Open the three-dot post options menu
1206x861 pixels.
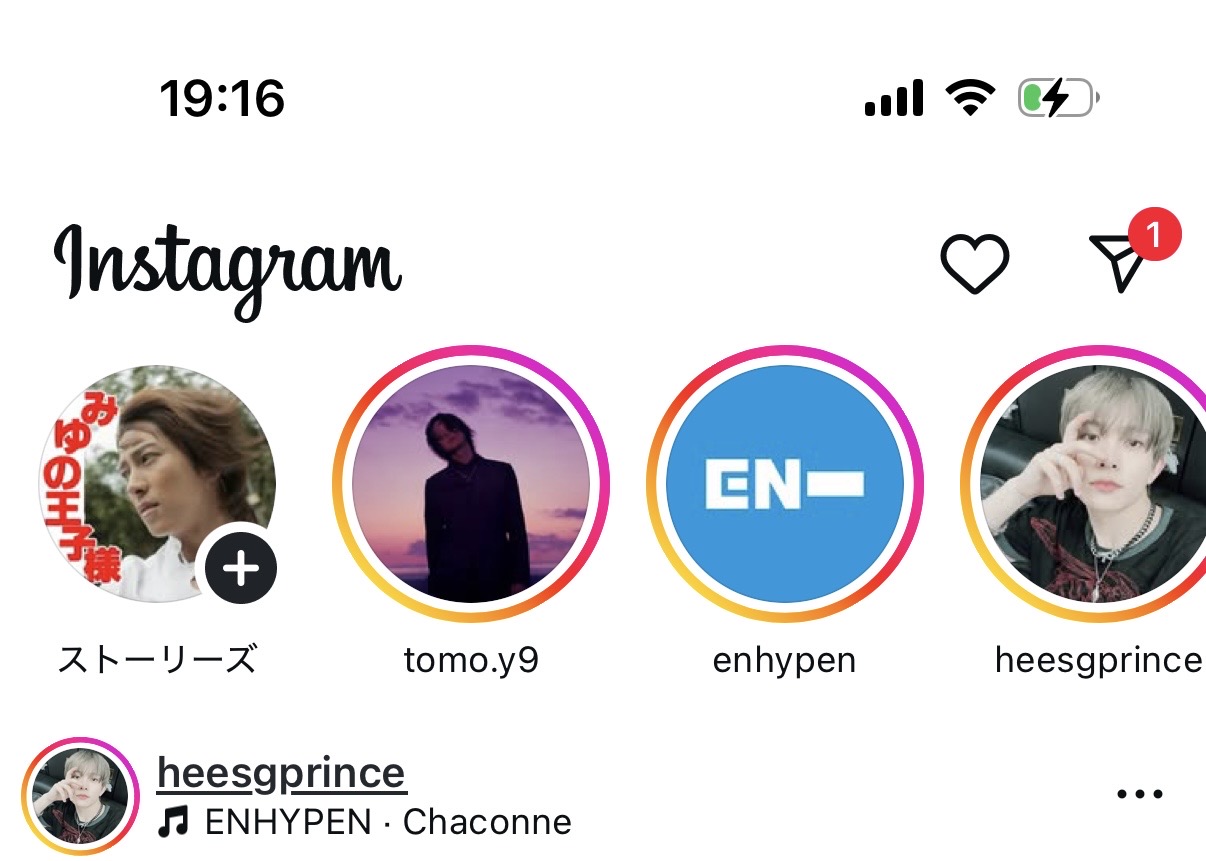pos(1139,795)
